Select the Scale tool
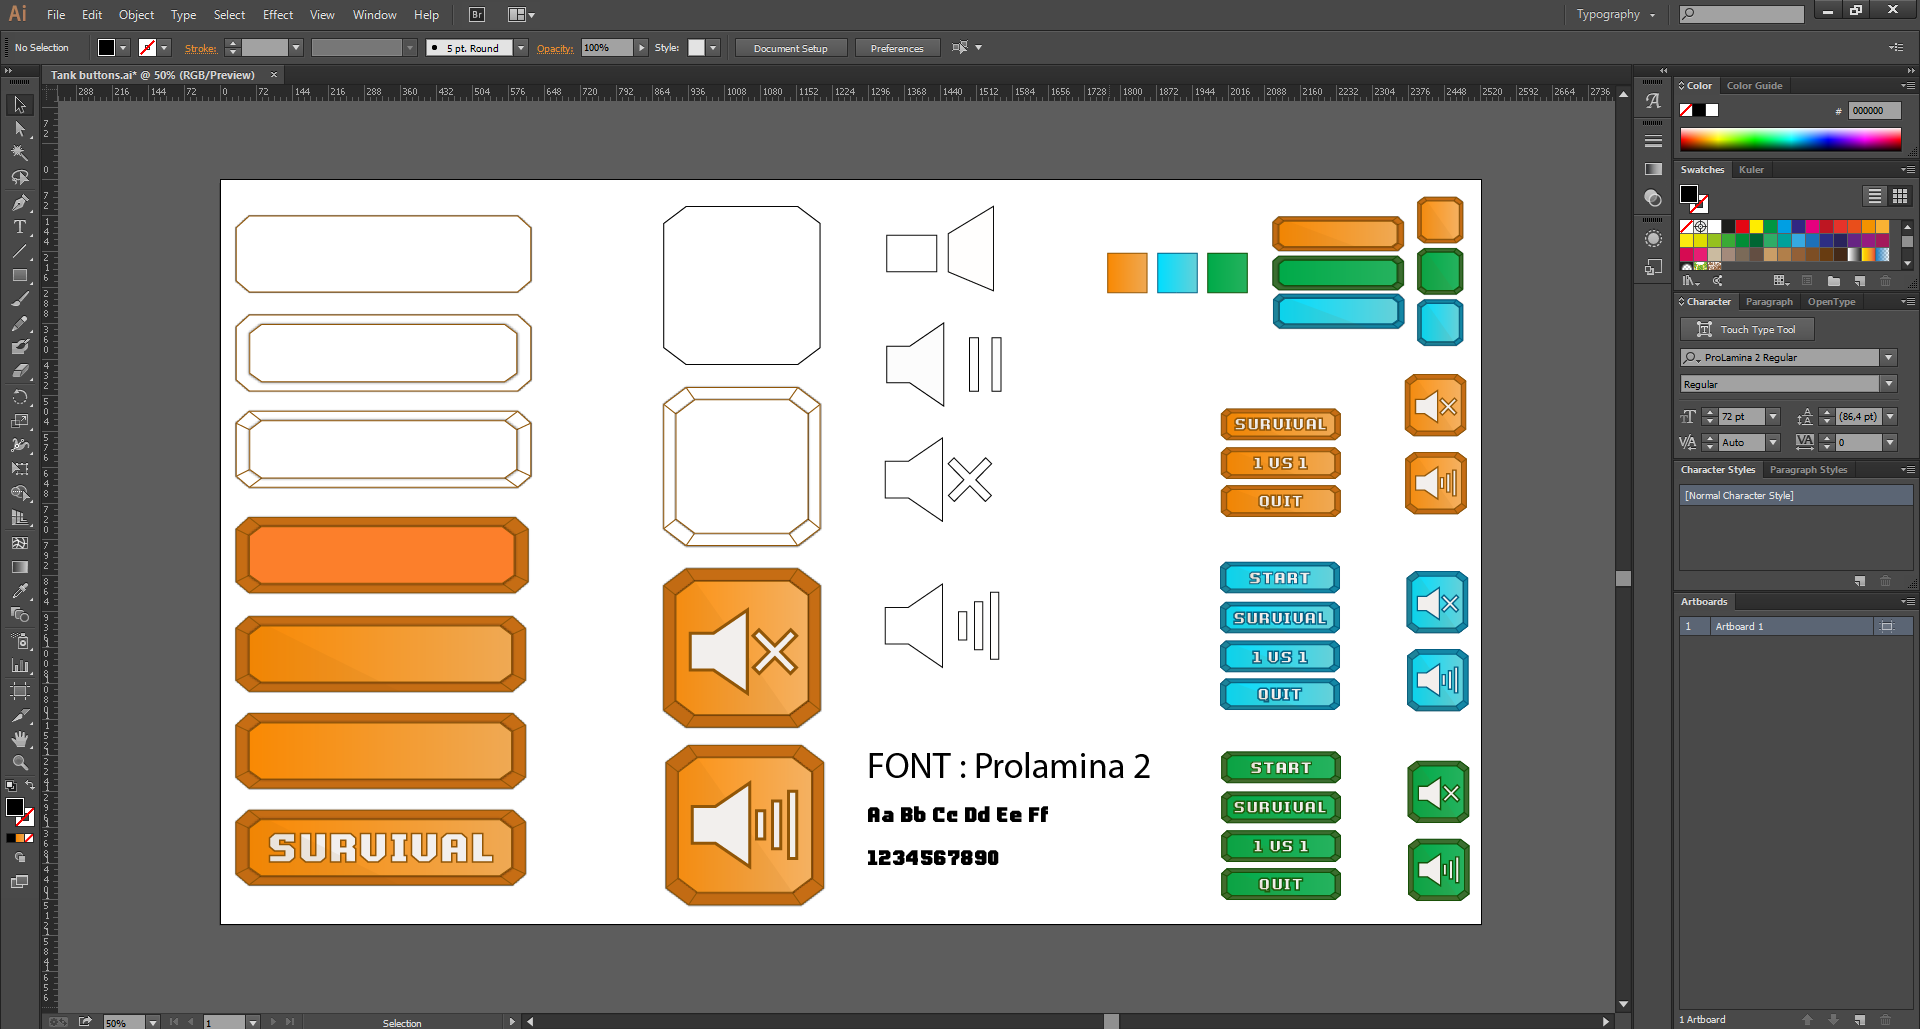The height and width of the screenshot is (1029, 1920). tap(20, 421)
